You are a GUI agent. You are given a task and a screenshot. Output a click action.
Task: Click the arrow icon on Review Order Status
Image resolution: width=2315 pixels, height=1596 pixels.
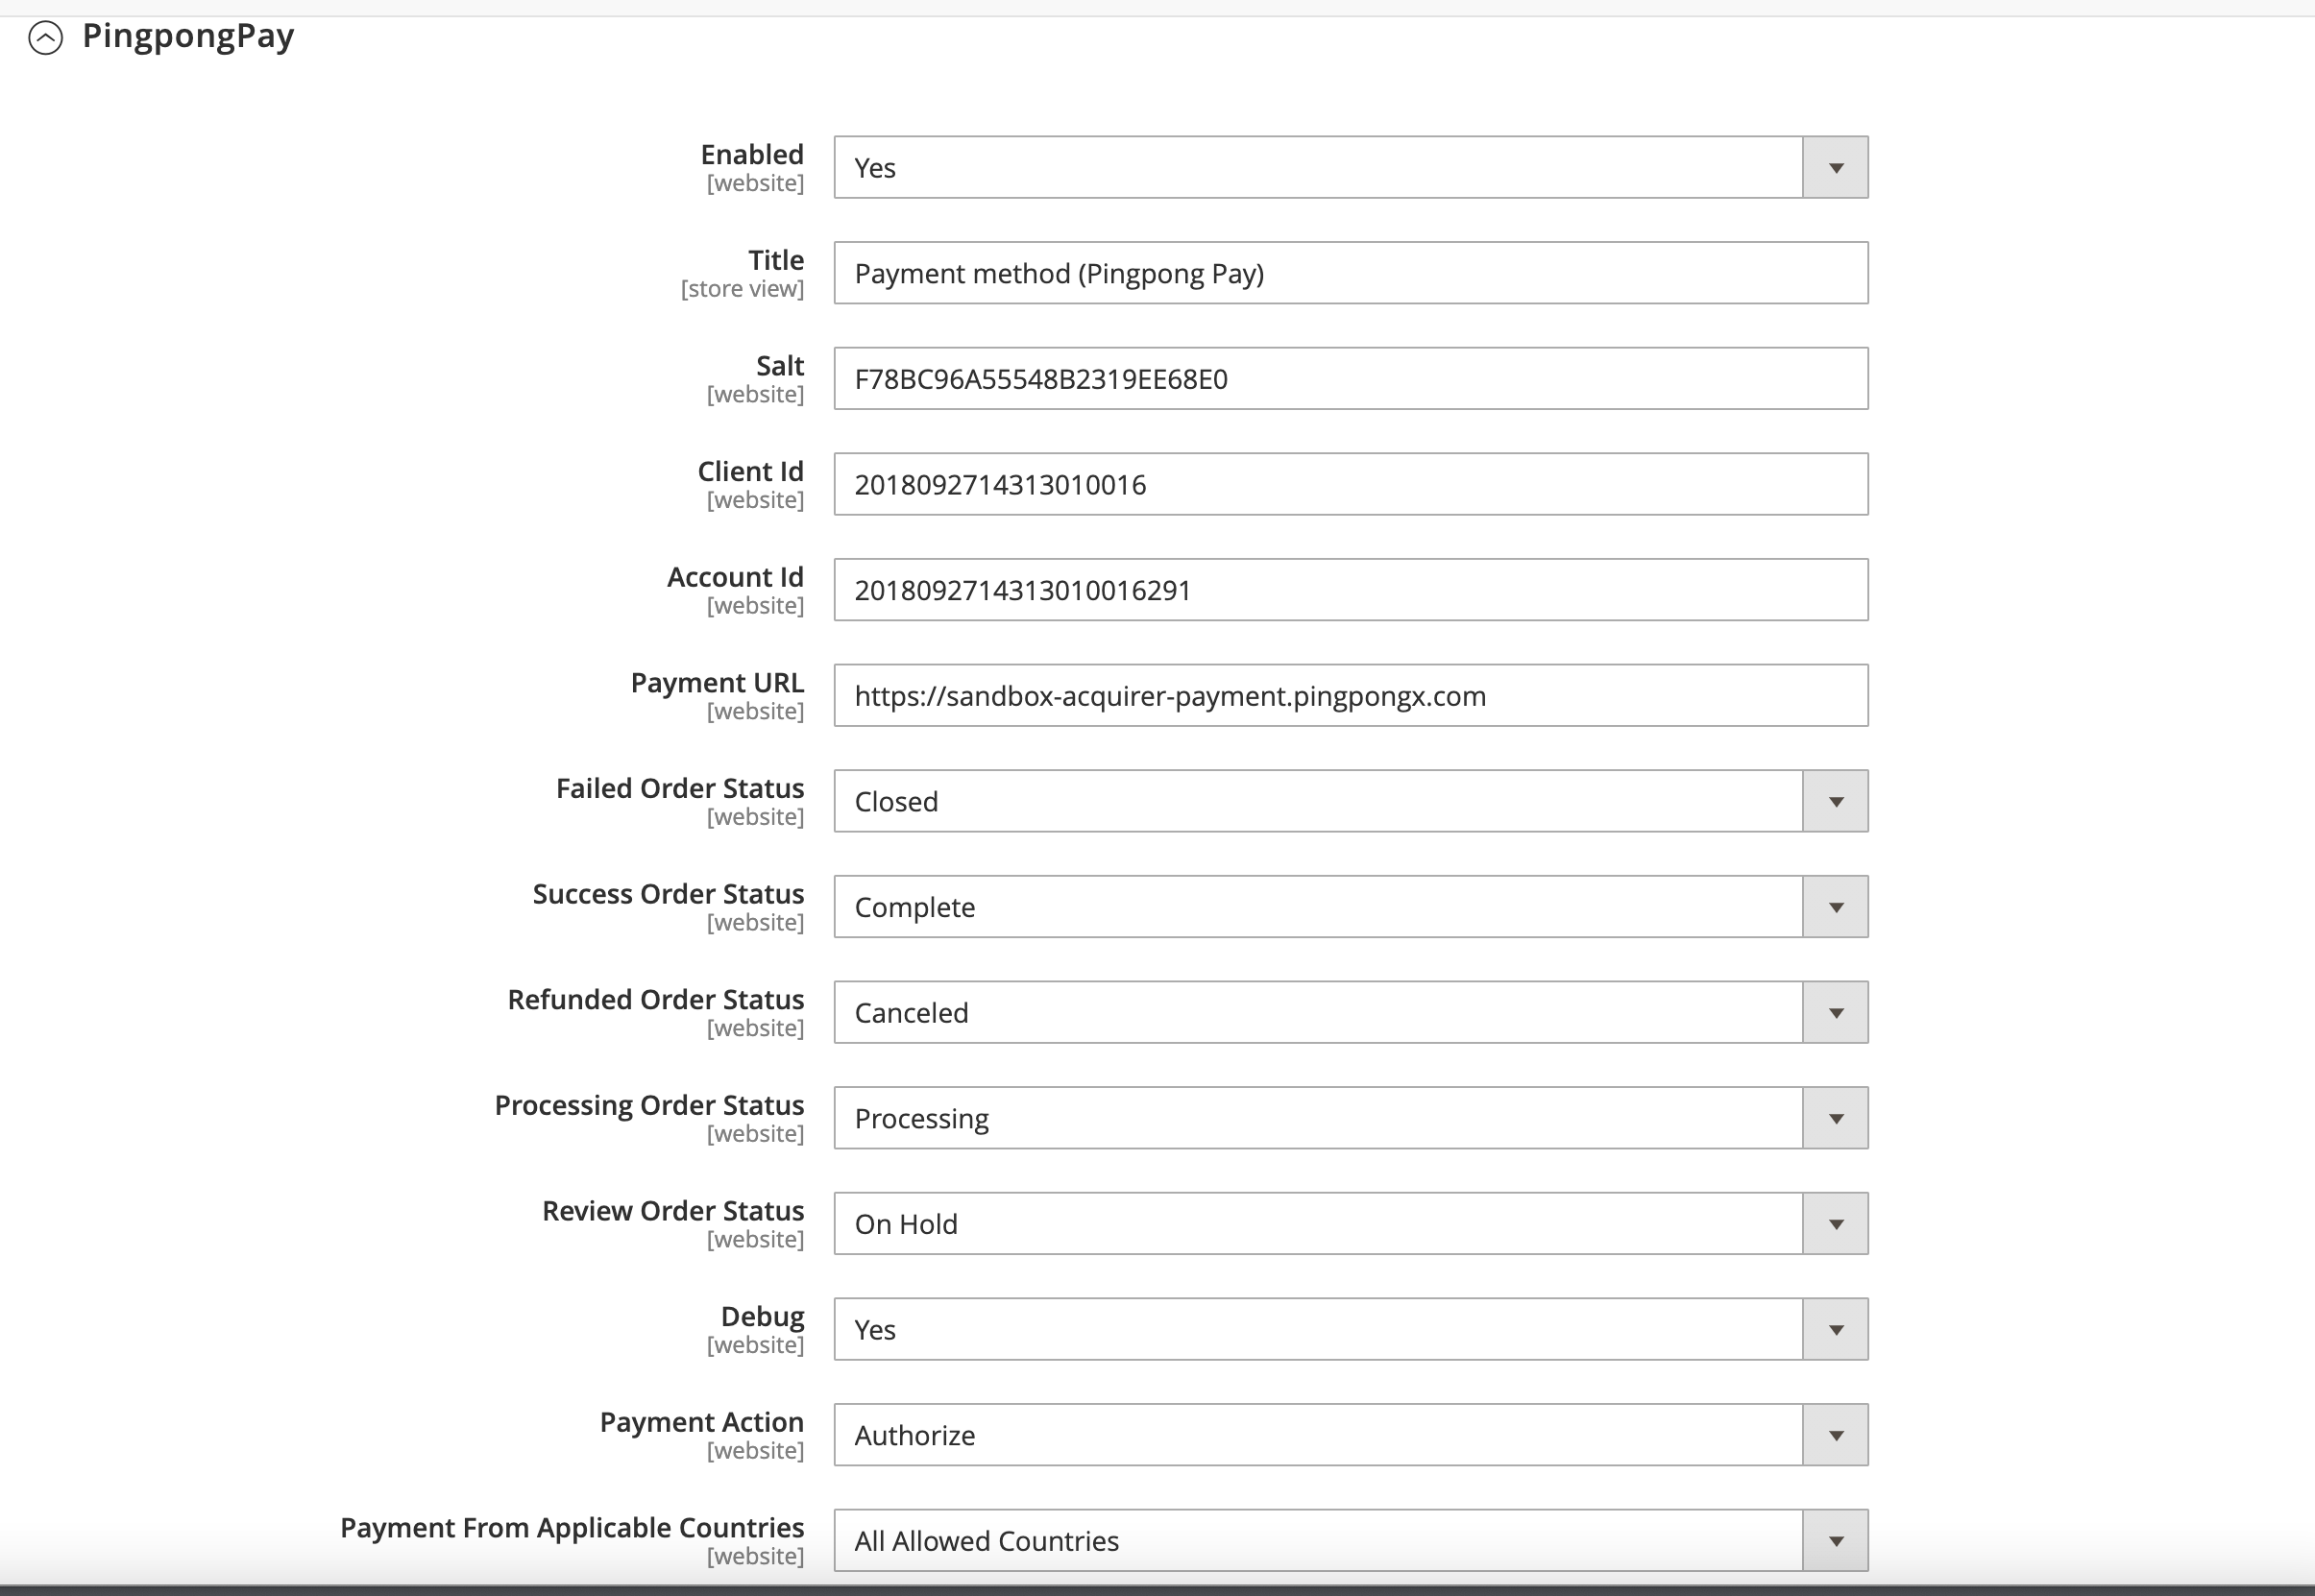pos(1834,1222)
